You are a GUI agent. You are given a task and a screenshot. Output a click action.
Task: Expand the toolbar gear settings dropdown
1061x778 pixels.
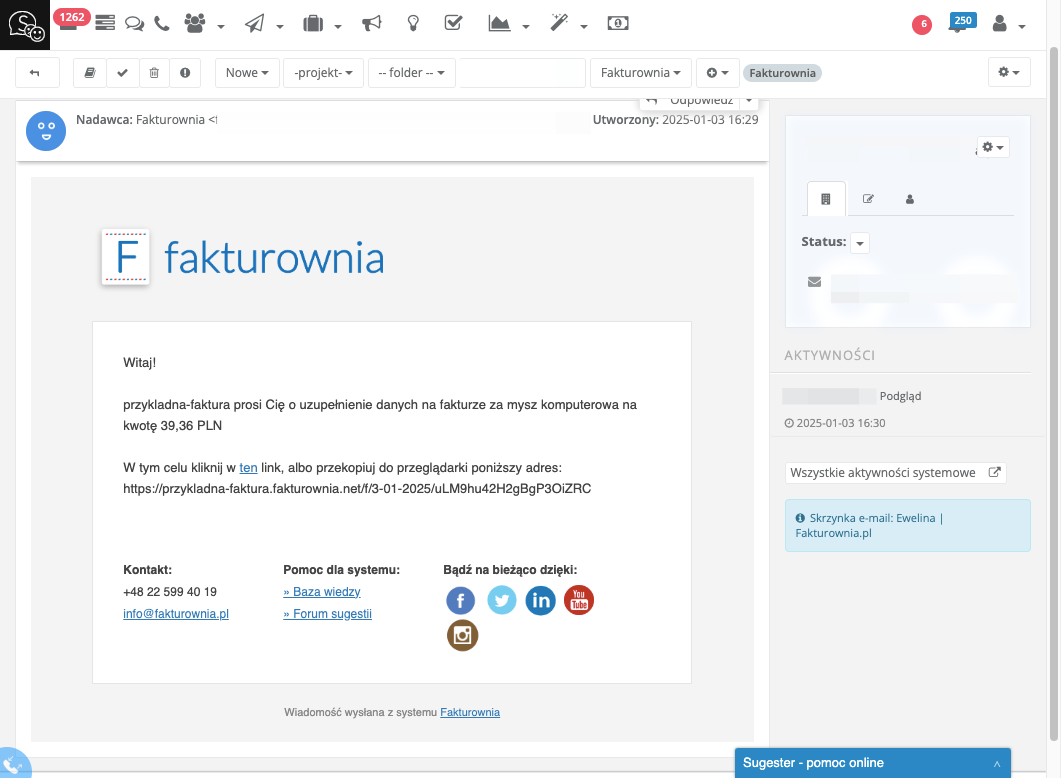point(1009,72)
